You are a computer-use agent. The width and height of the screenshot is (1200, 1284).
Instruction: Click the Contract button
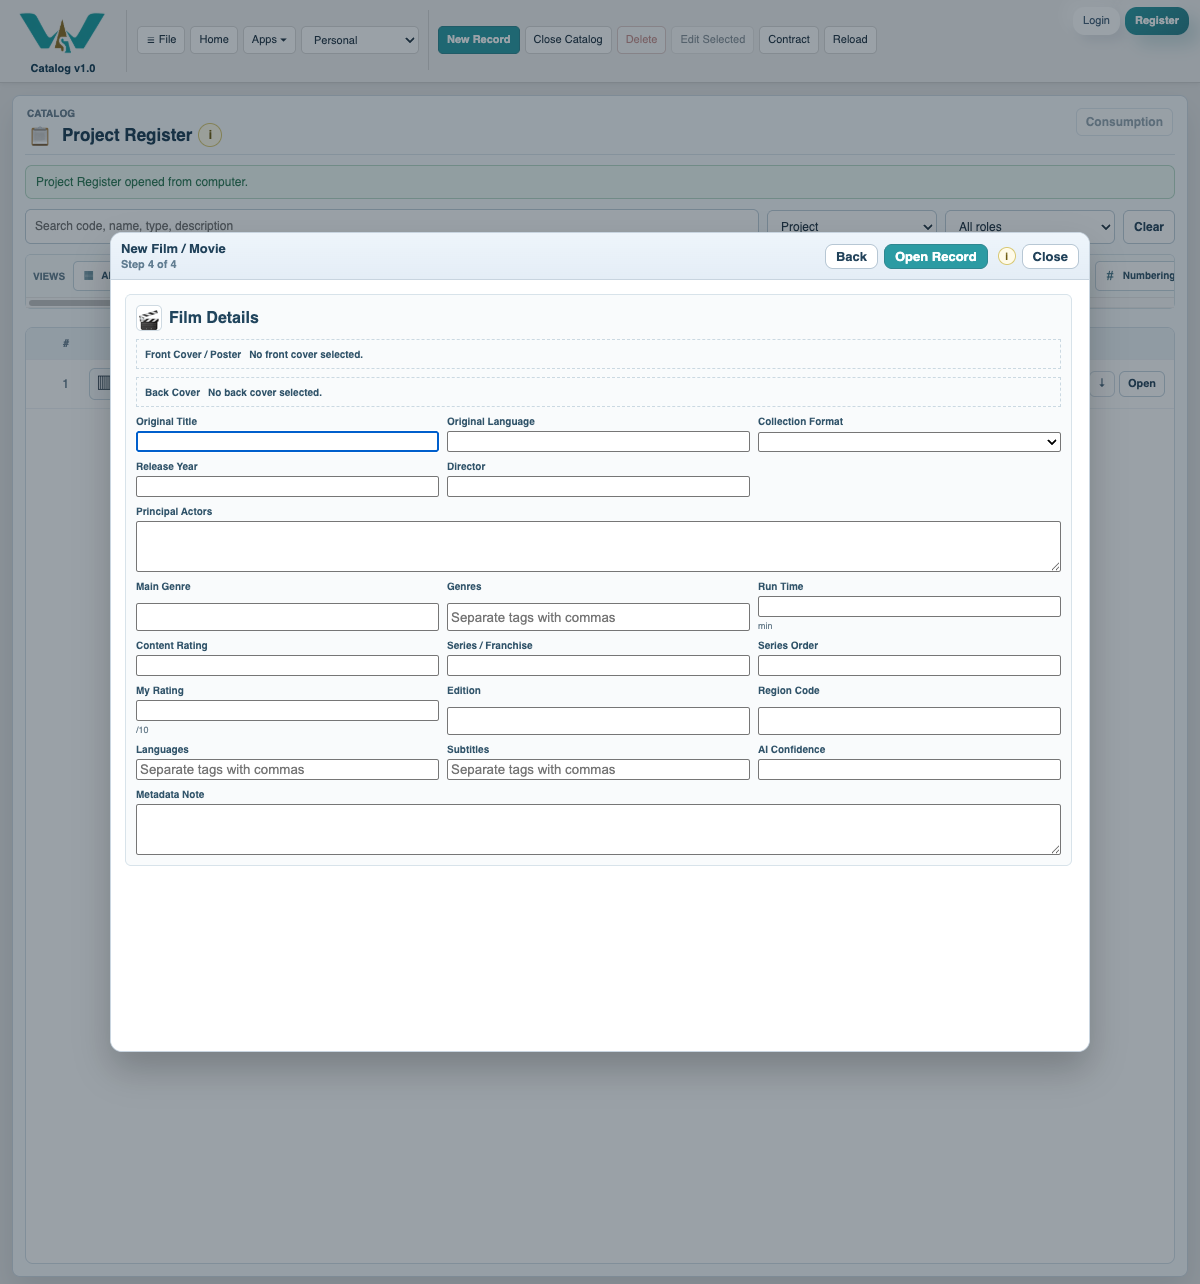(x=789, y=40)
